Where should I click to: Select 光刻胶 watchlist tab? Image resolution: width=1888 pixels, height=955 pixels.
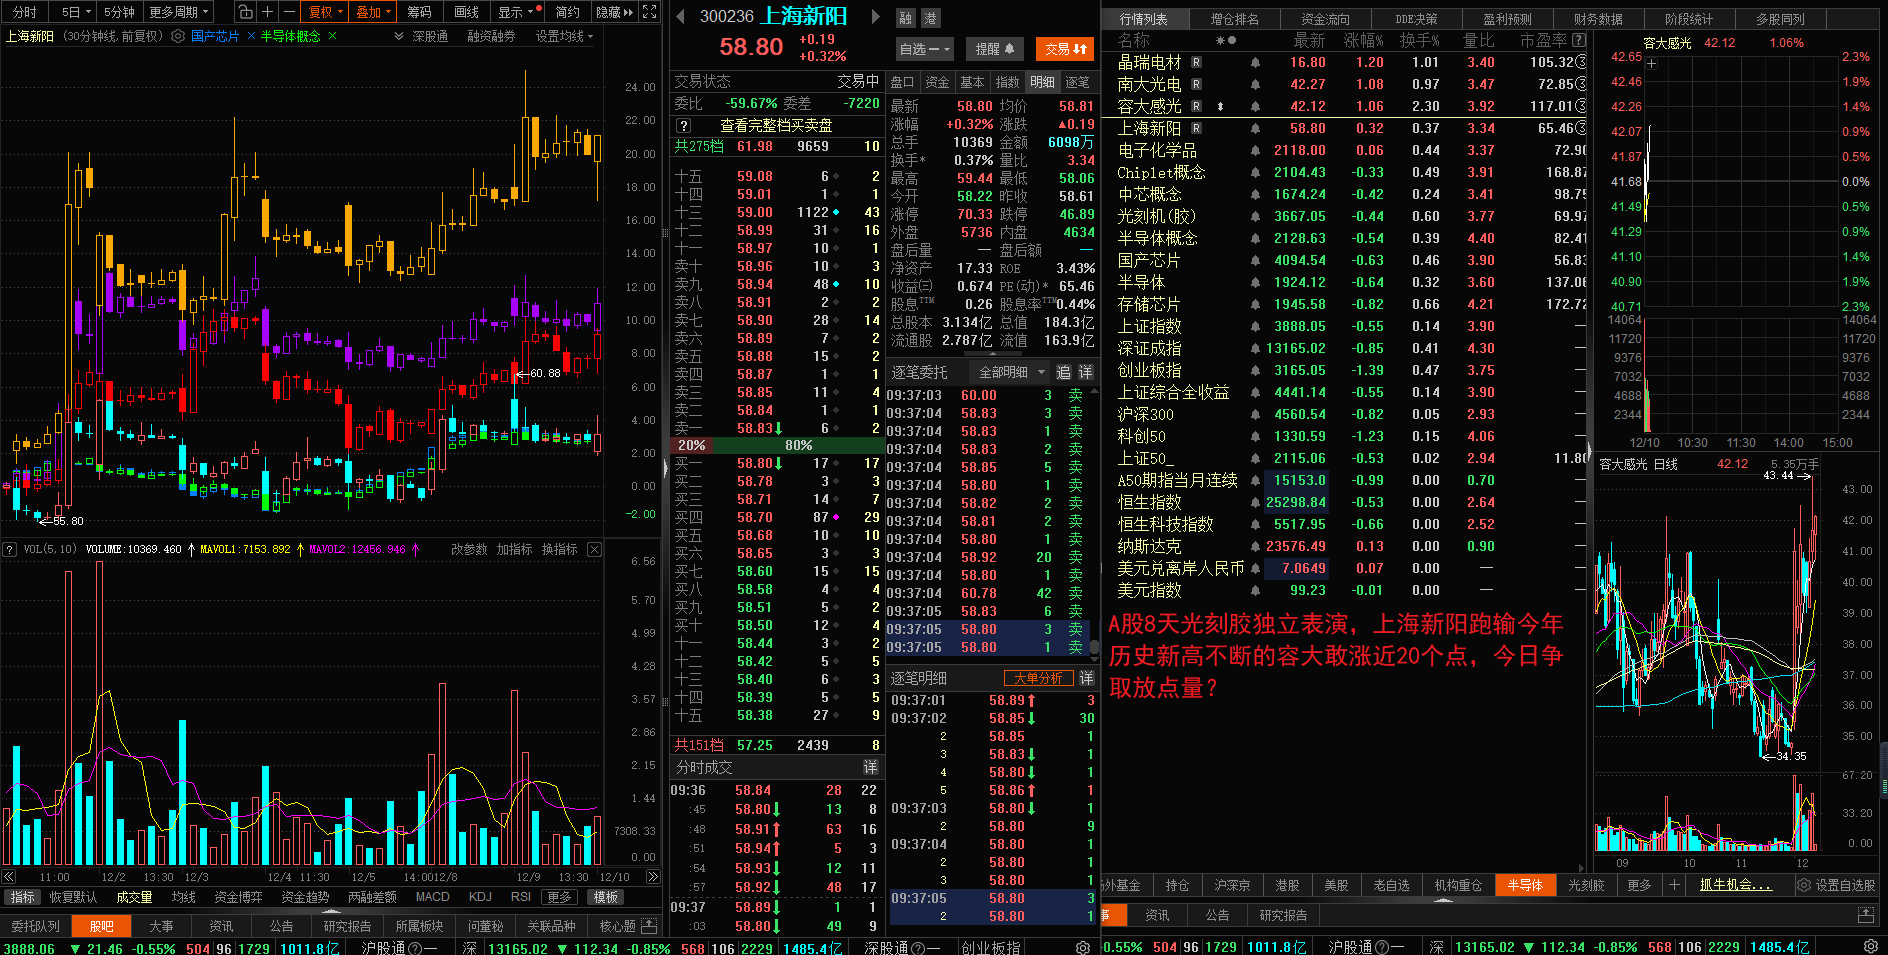(x=1586, y=885)
